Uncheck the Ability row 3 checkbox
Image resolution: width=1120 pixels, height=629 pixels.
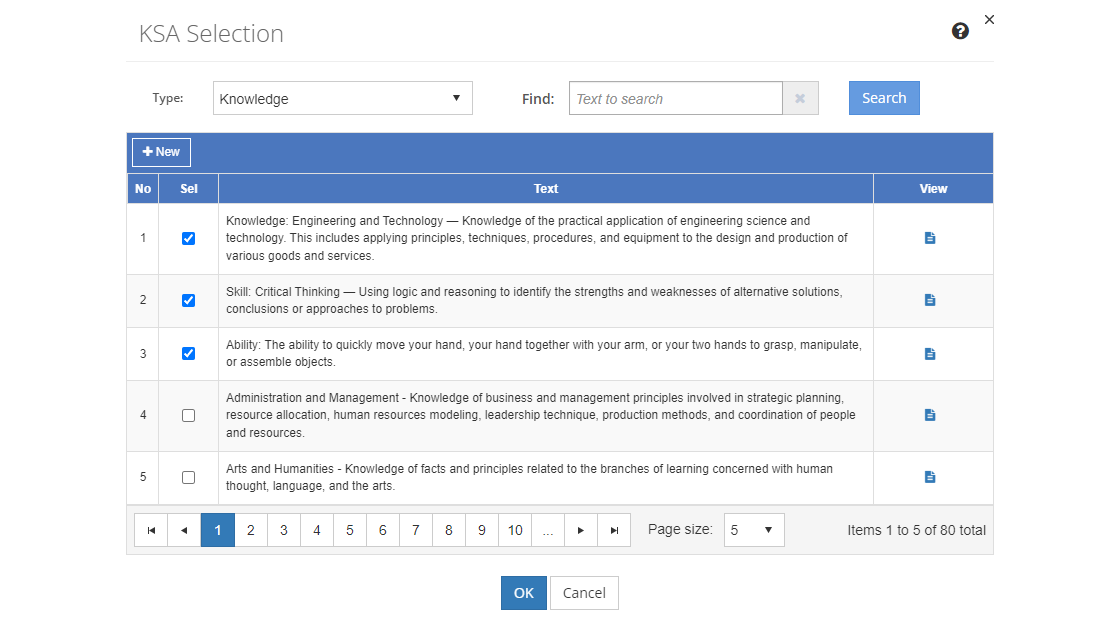(x=189, y=353)
